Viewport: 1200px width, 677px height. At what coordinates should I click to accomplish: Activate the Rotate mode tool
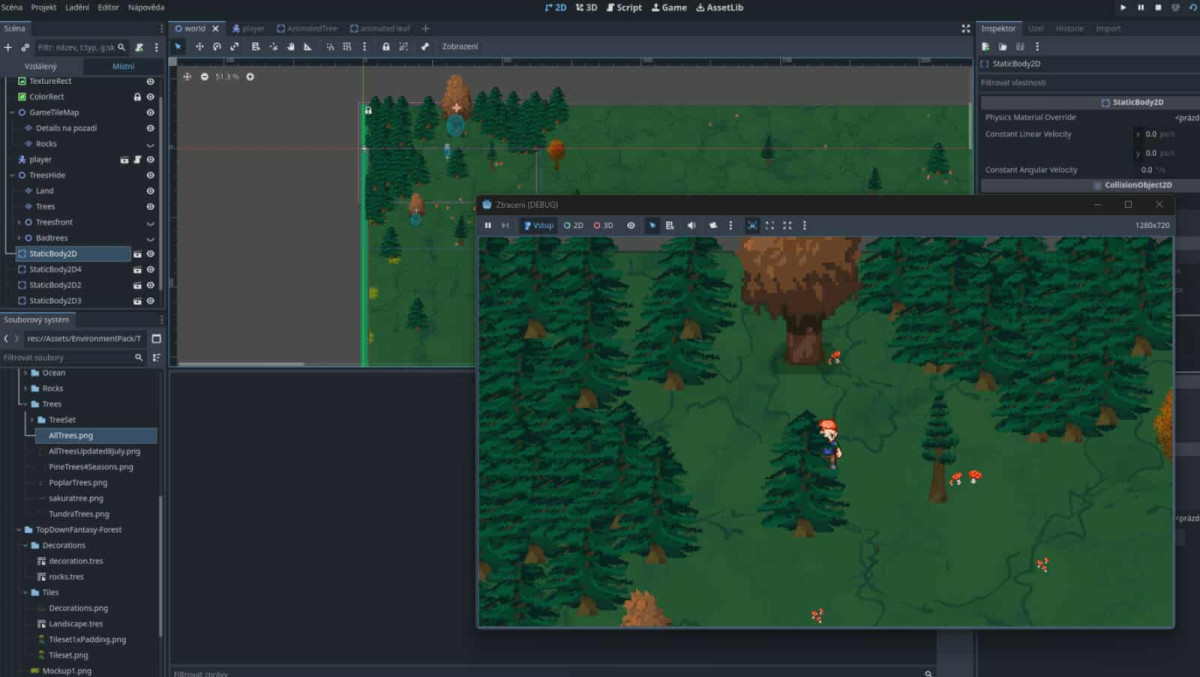pos(217,47)
